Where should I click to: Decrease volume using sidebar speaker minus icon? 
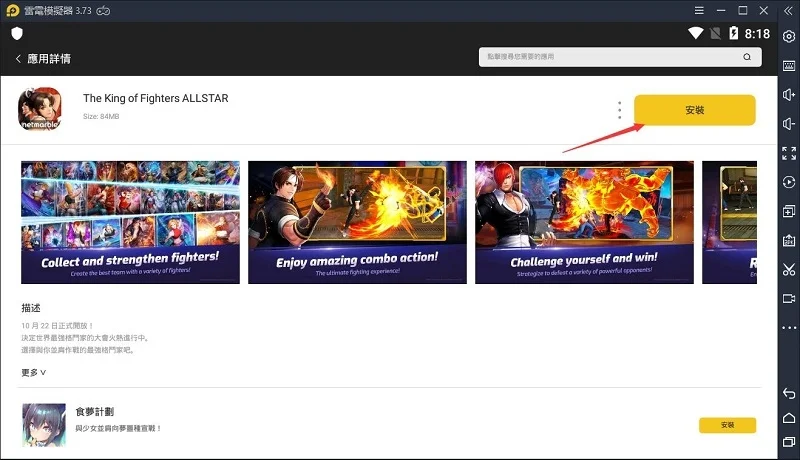coord(789,124)
